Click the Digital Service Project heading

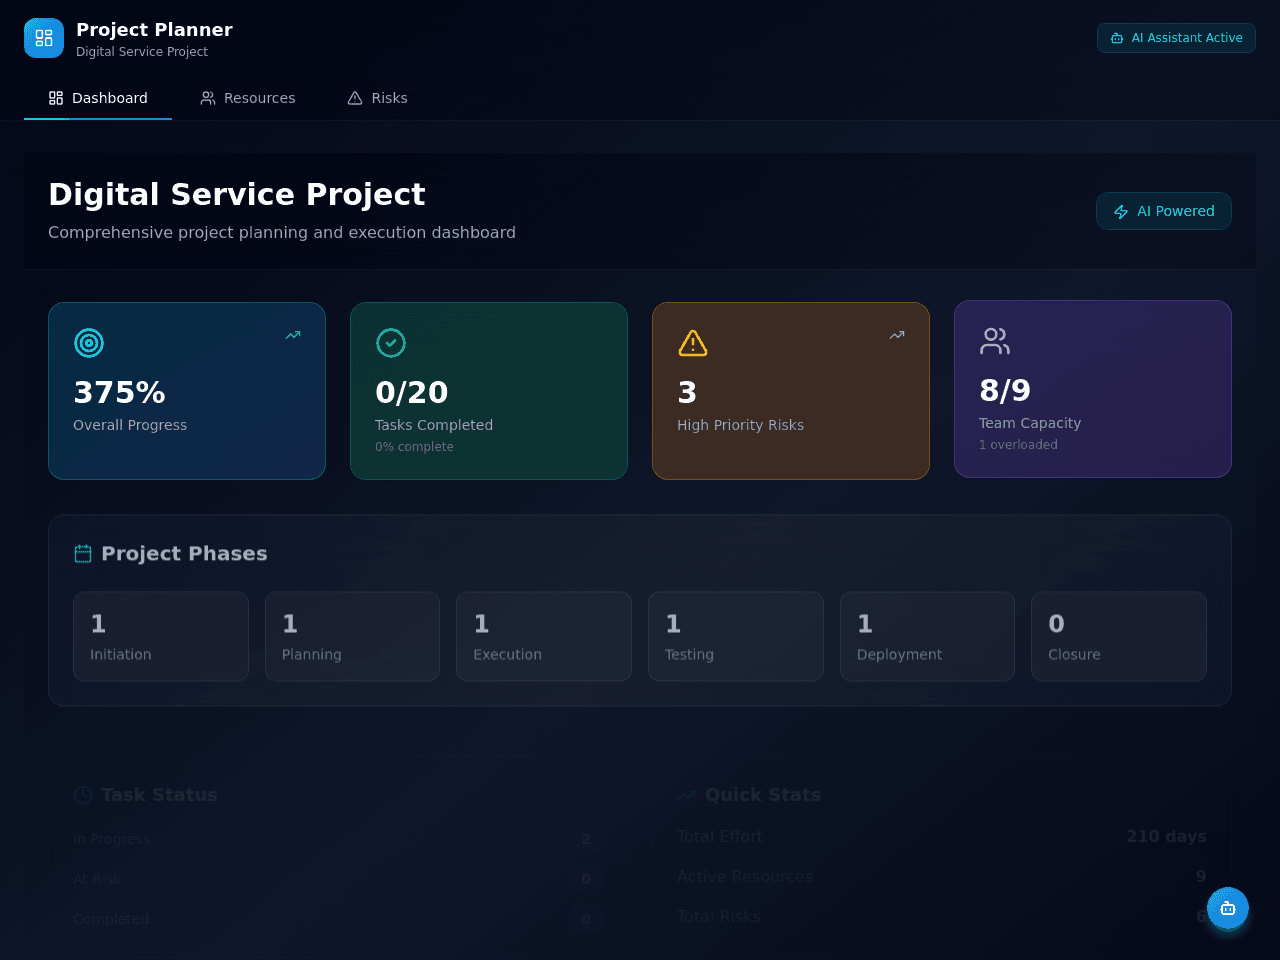237,194
